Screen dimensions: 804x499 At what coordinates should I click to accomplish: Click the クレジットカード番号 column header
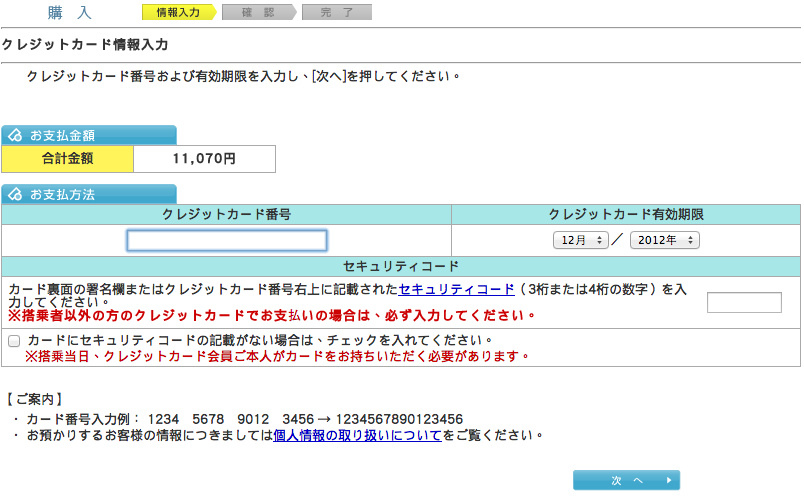coord(227,214)
